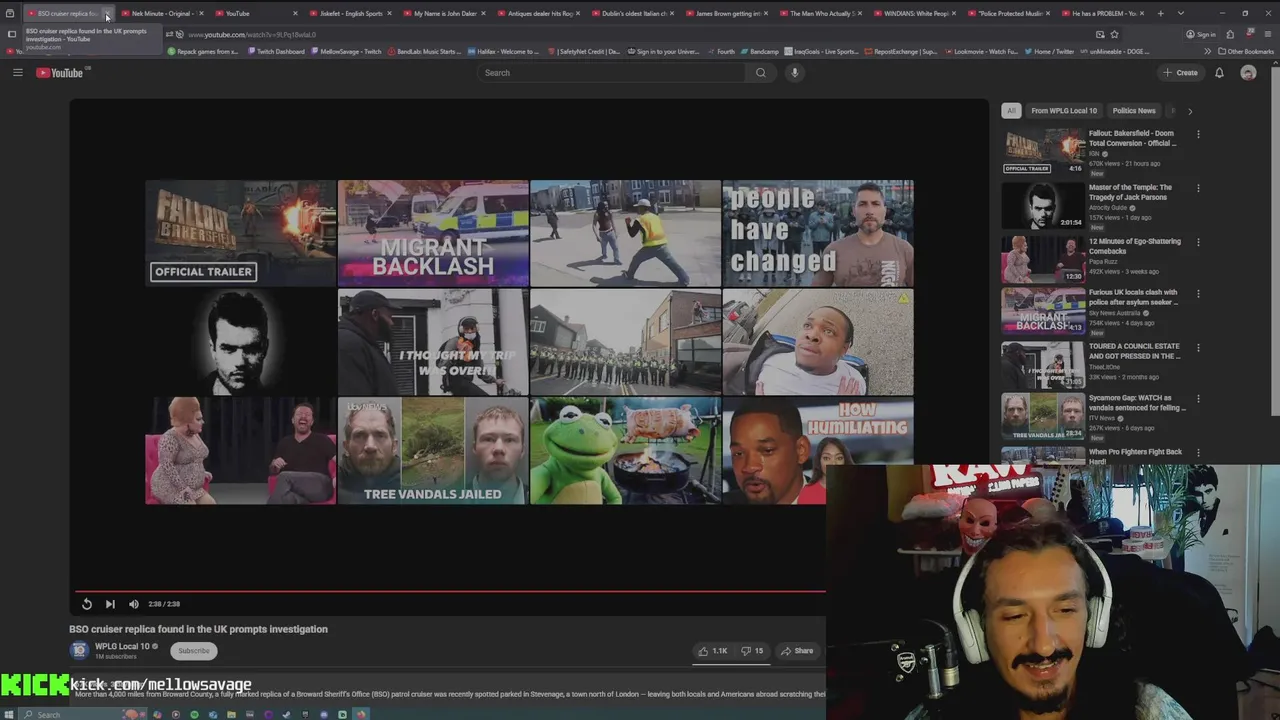Open the TOURED A COUNCIL ESTATE title
The height and width of the screenshot is (720, 1280).
point(1135,351)
